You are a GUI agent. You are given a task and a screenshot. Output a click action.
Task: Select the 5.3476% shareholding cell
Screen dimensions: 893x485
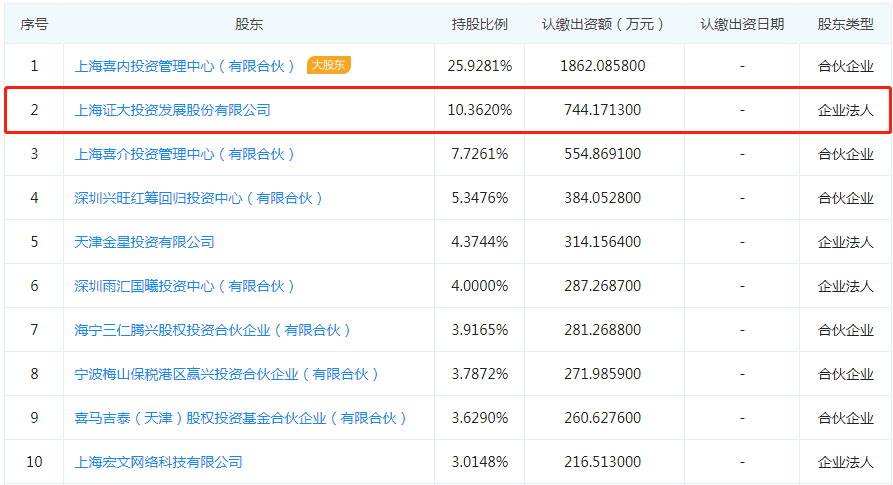click(x=480, y=198)
